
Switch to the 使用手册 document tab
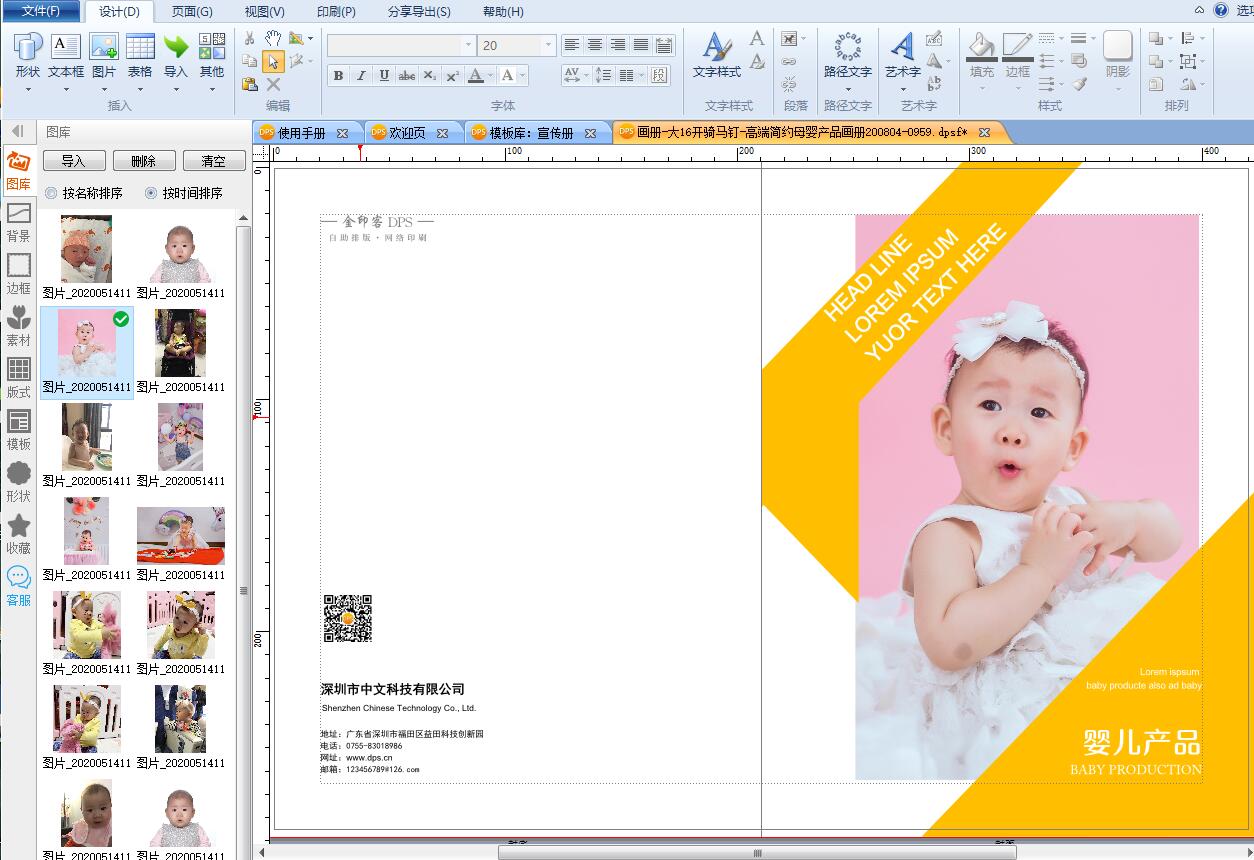pos(301,133)
